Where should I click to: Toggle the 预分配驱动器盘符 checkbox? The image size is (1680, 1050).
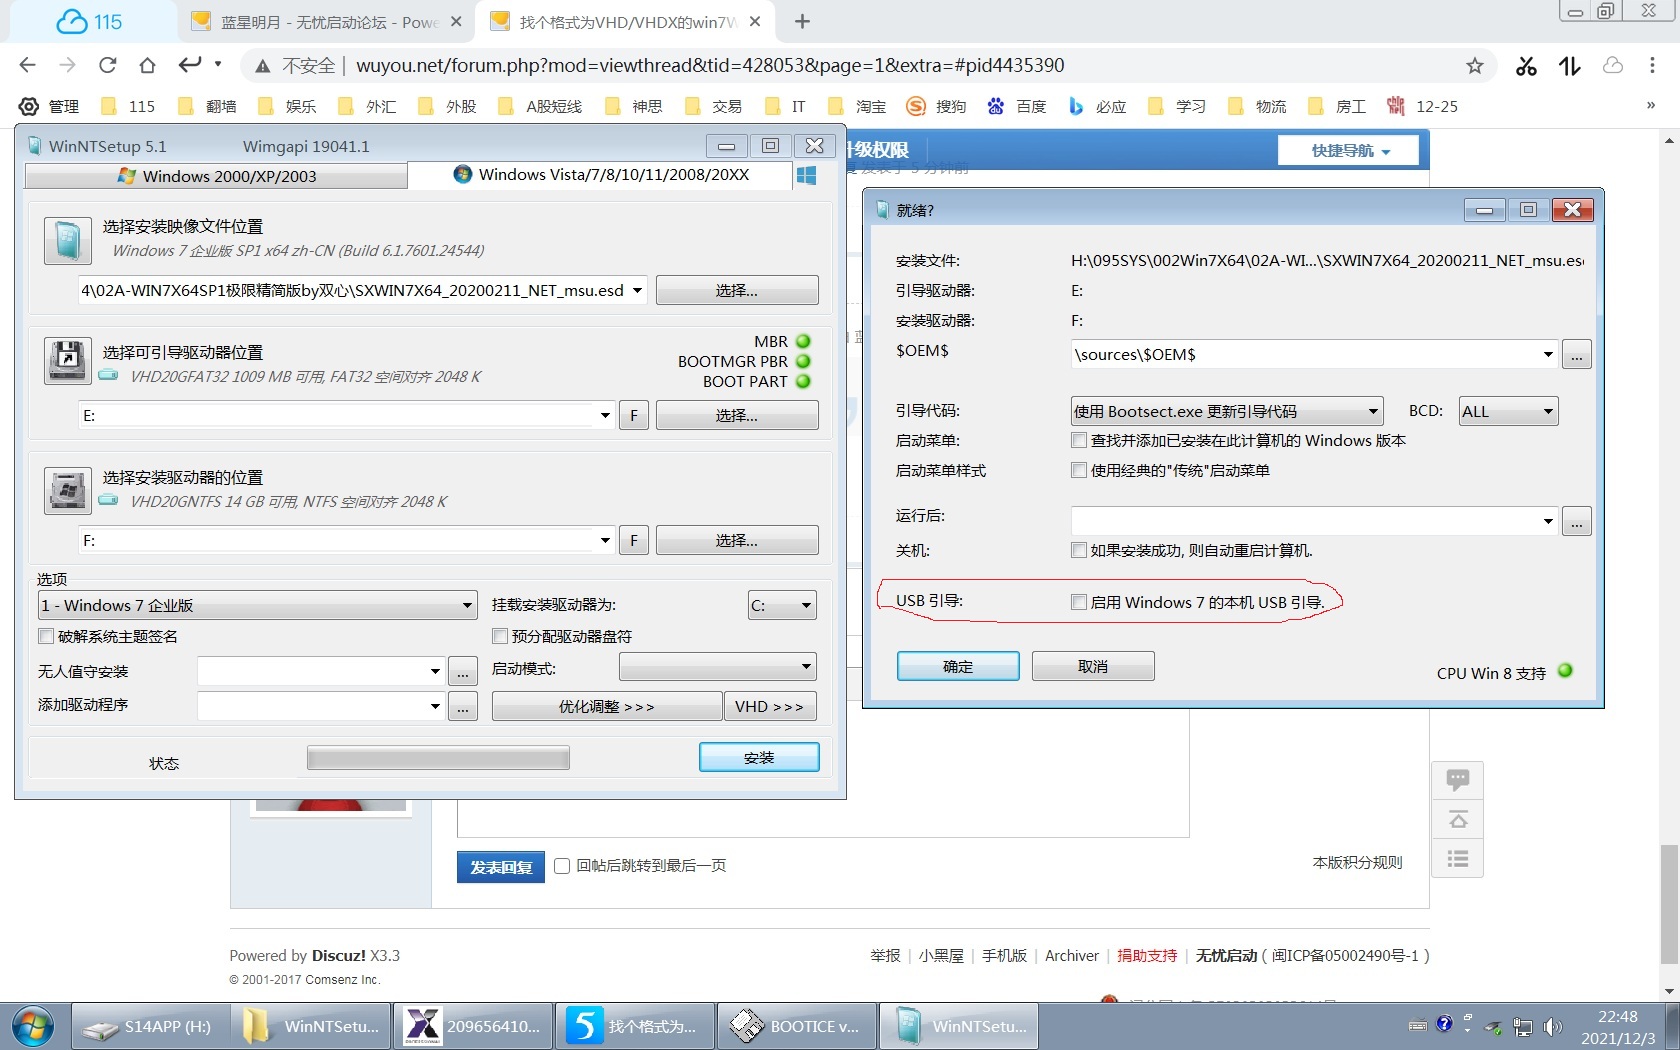500,636
